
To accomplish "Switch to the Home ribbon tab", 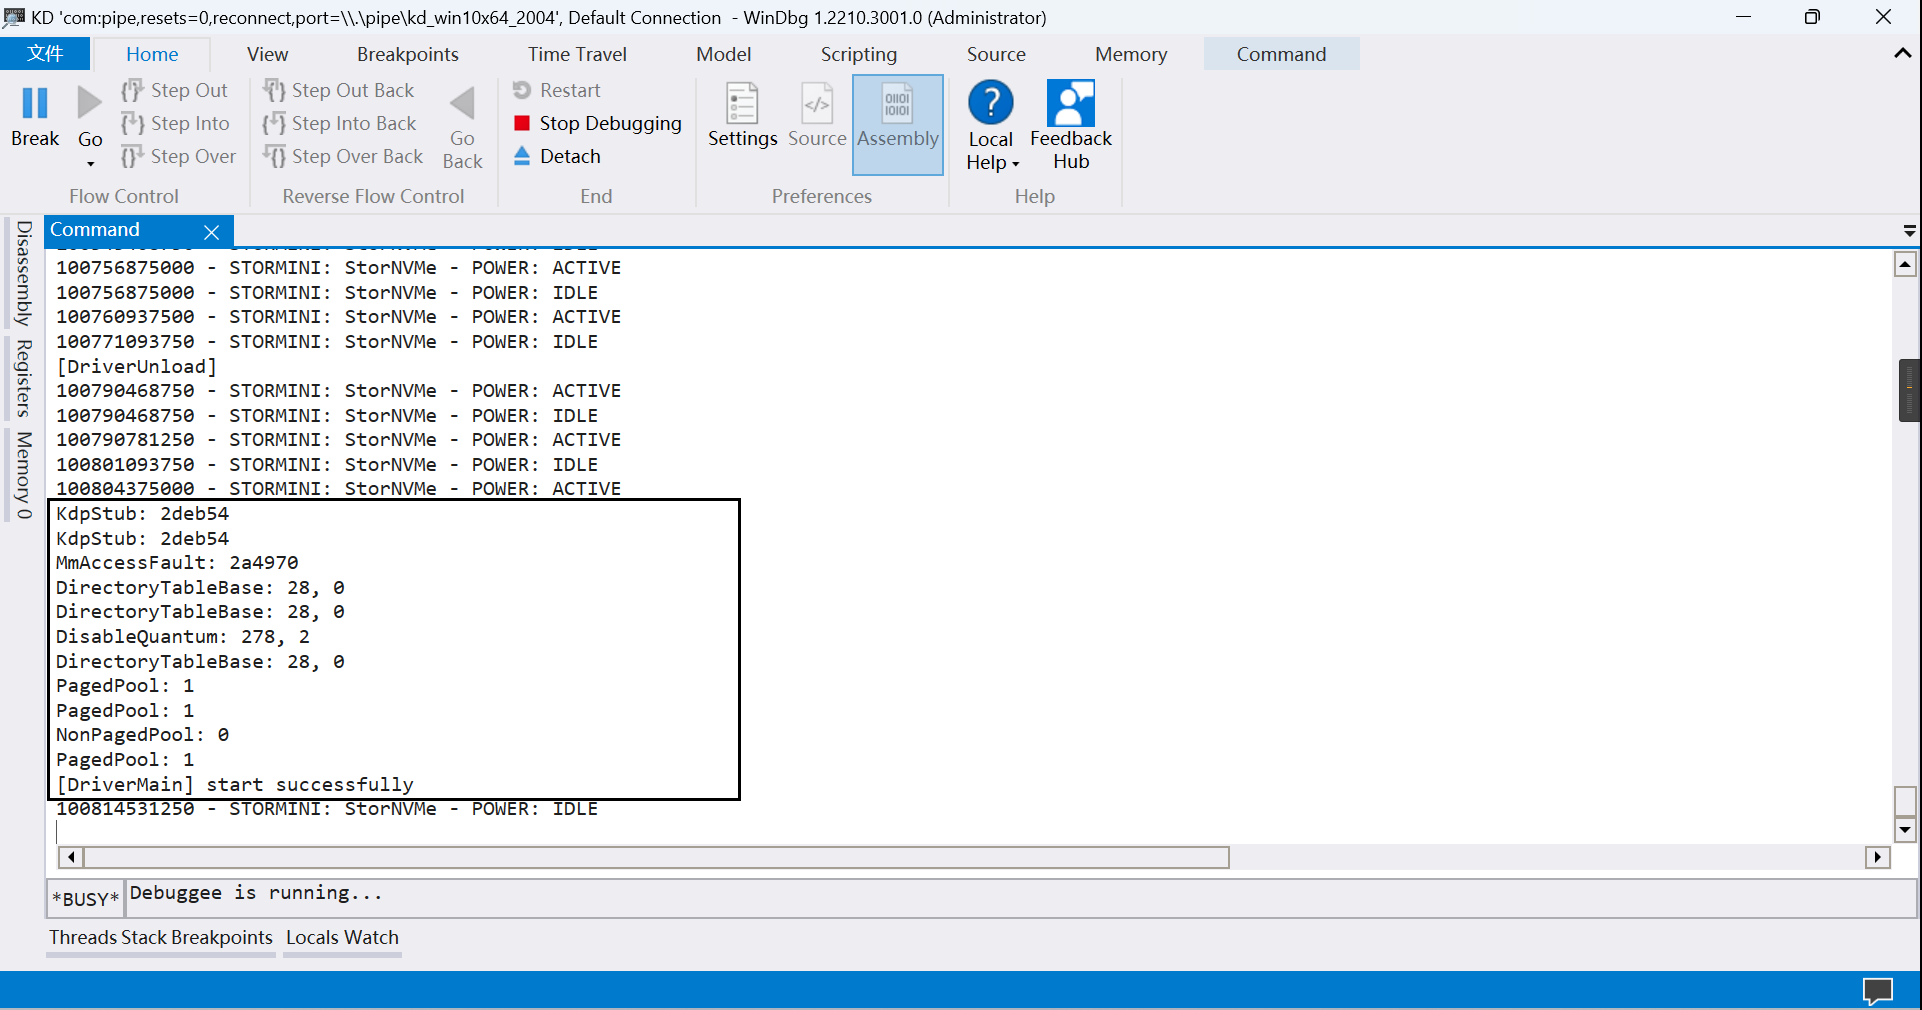I will point(152,54).
